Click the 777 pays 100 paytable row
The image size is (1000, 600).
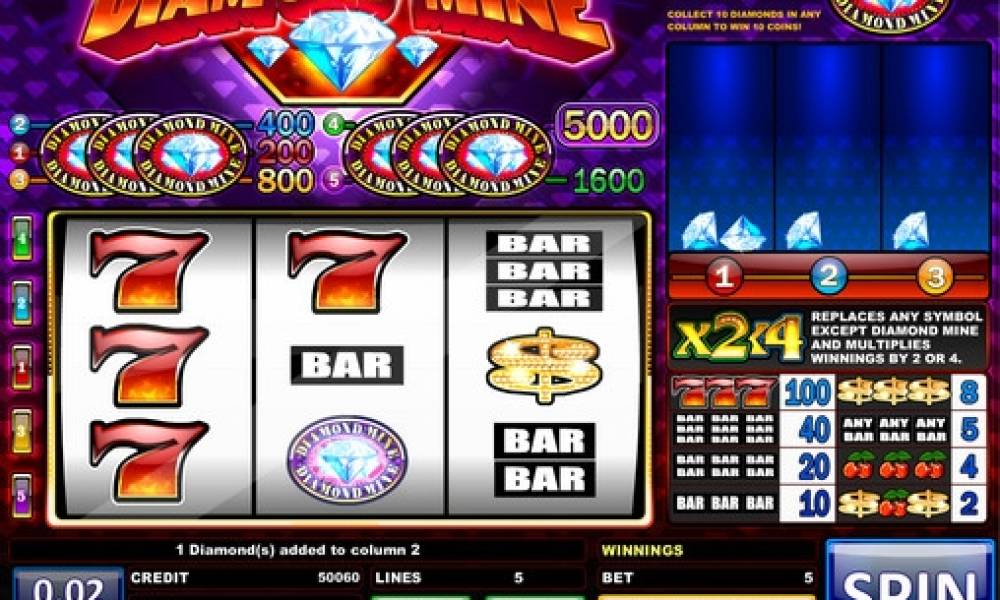tap(753, 393)
